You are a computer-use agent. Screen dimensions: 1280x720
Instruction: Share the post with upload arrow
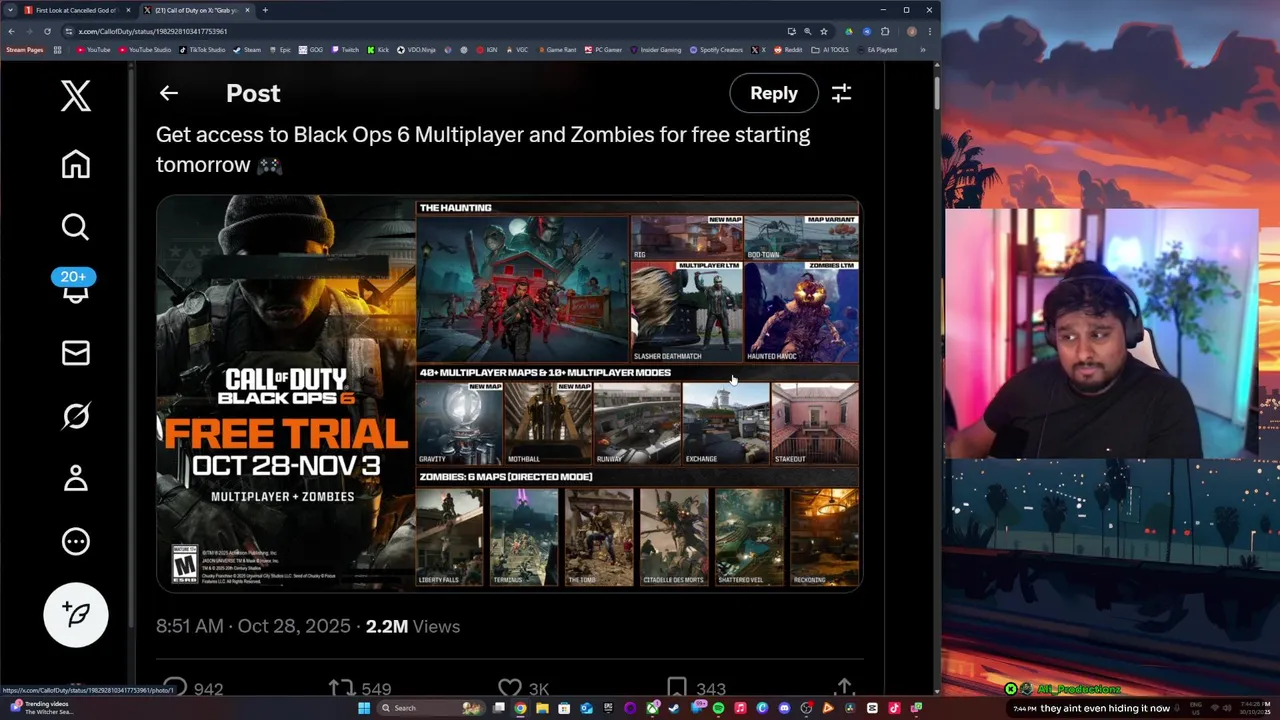[845, 688]
